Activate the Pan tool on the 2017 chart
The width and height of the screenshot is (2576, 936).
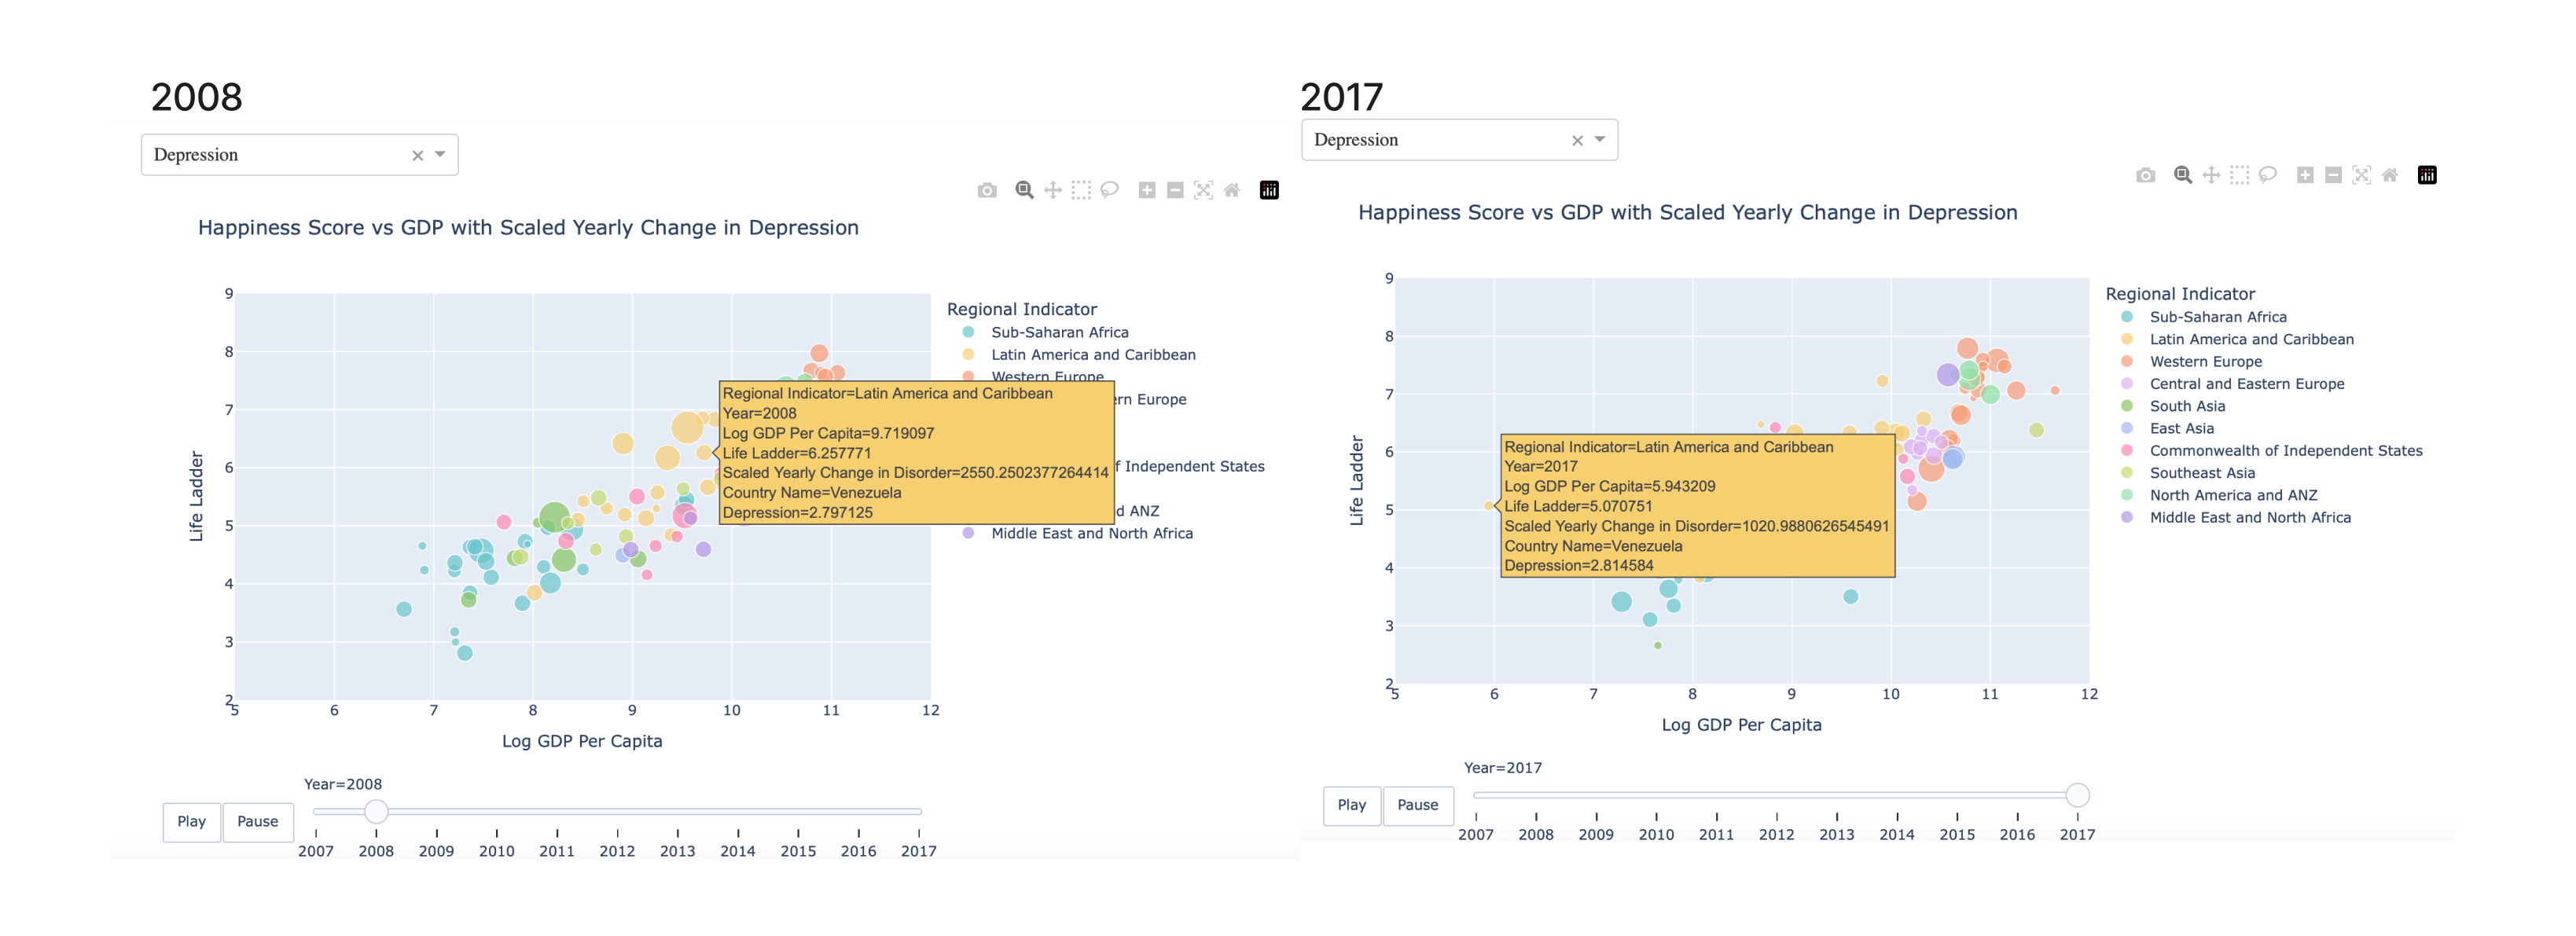coord(2211,175)
